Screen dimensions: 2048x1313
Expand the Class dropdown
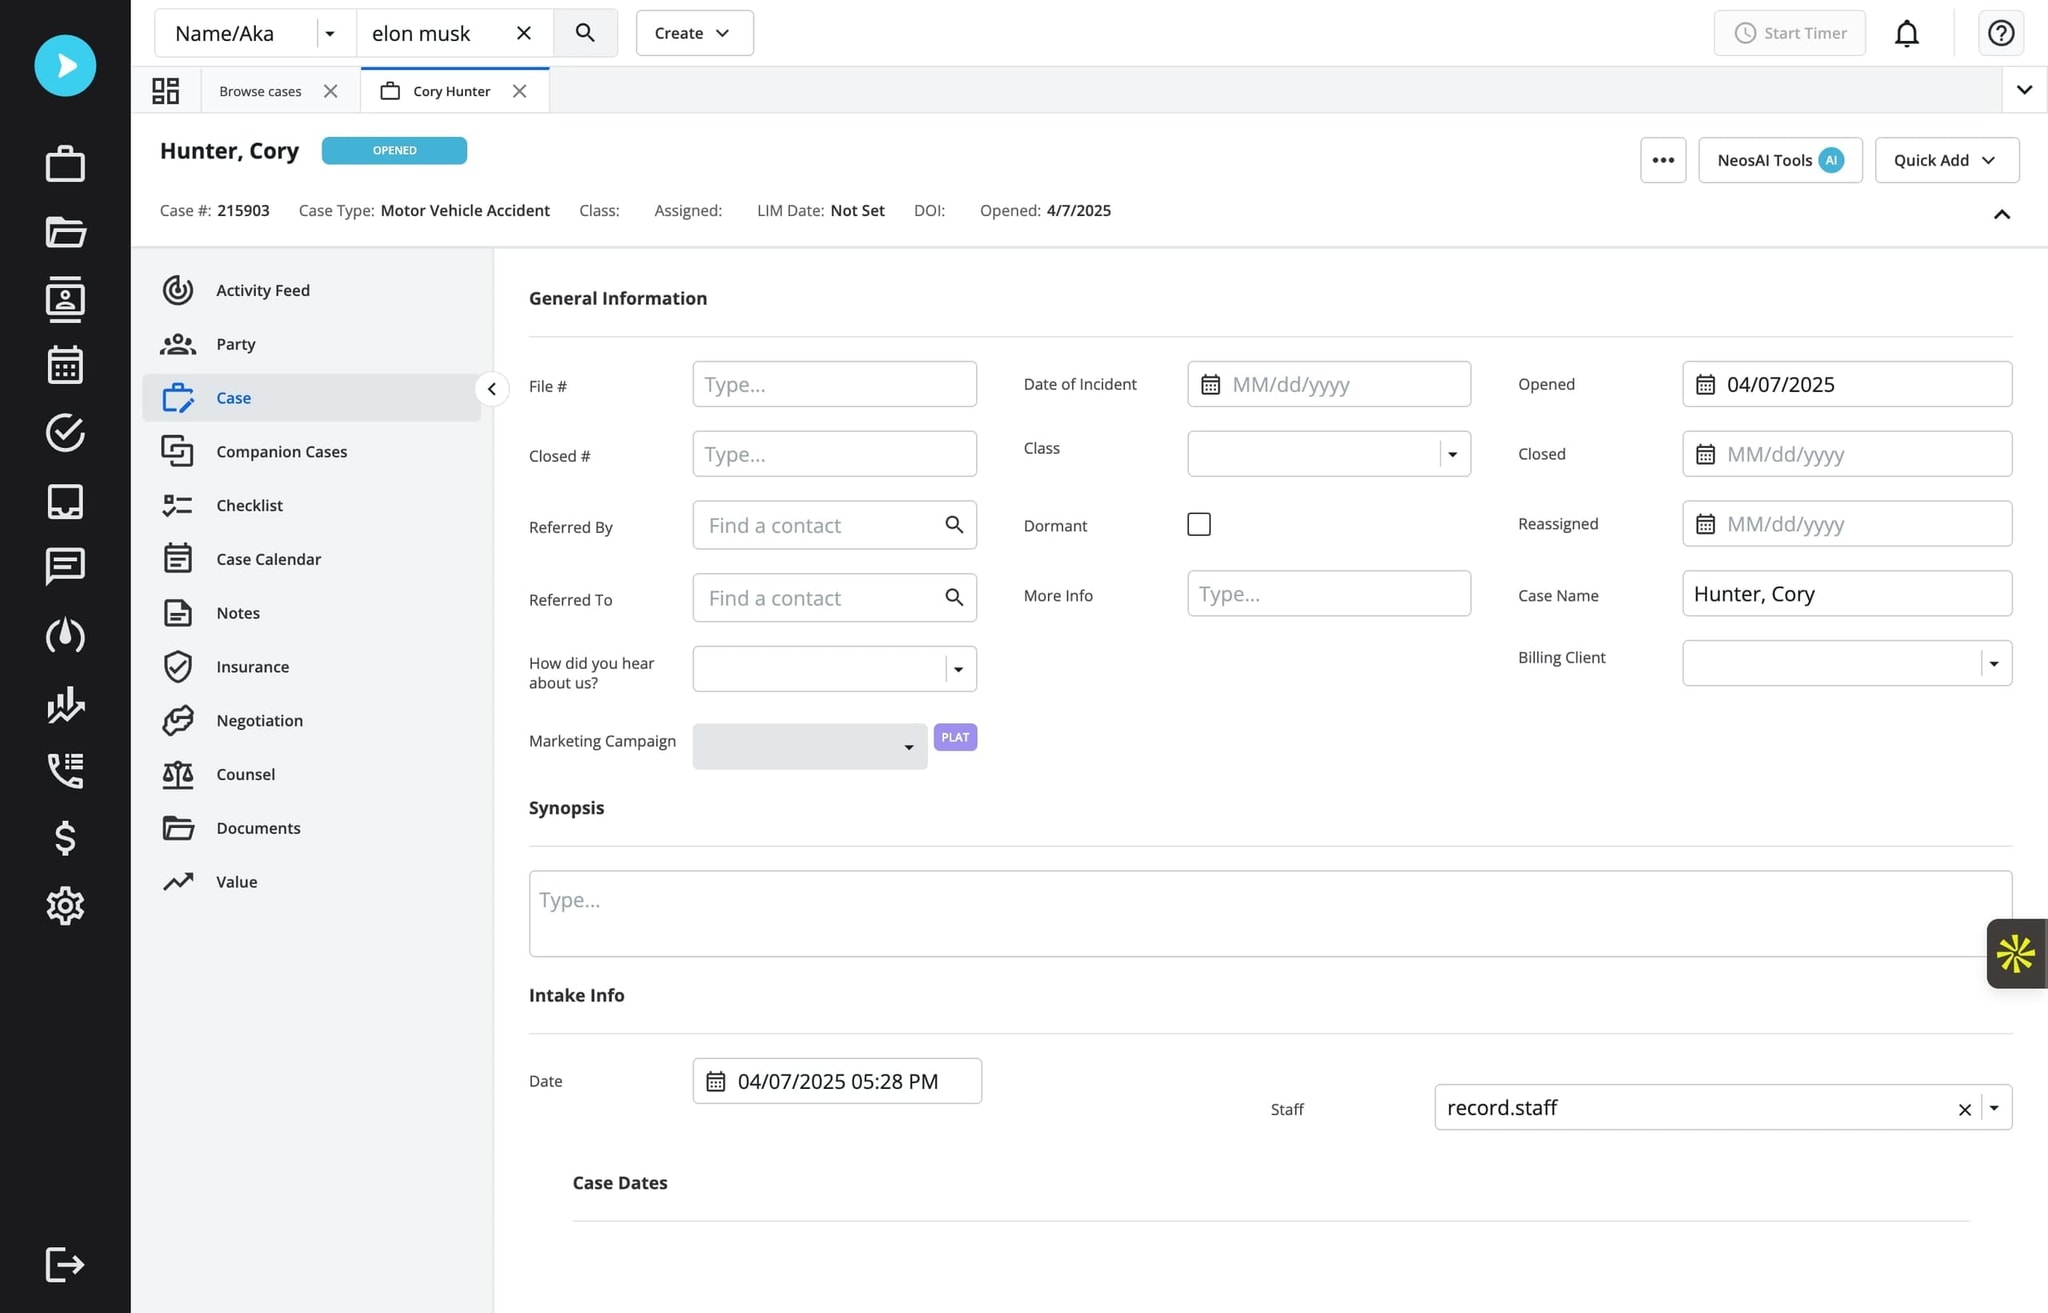1452,453
